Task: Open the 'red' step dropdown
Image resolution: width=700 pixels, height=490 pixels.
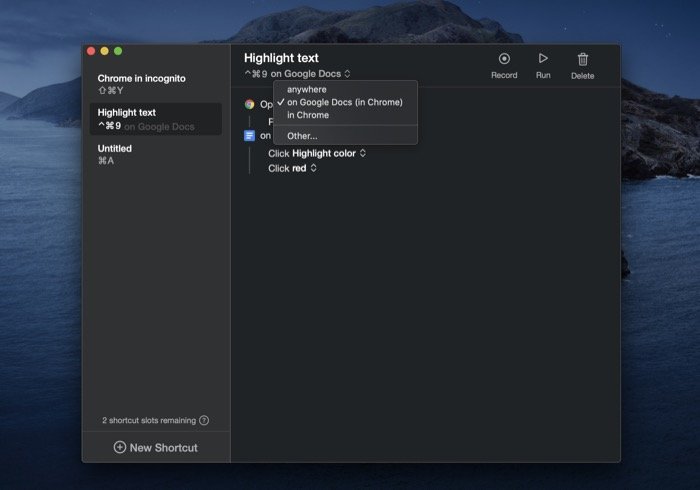Action: (x=313, y=168)
